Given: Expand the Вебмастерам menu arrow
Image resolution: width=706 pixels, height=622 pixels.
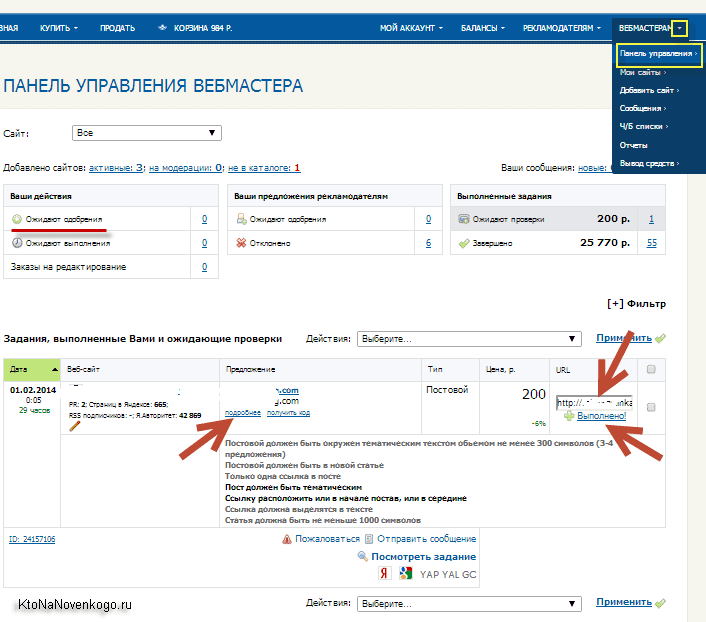Looking at the screenshot, I should (x=679, y=28).
